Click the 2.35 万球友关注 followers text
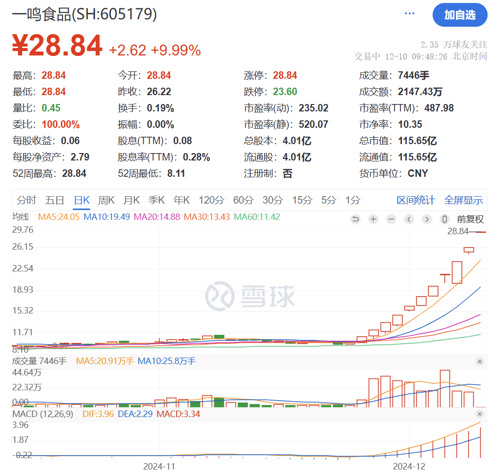Viewport: 500px width, 473px height. [454, 45]
